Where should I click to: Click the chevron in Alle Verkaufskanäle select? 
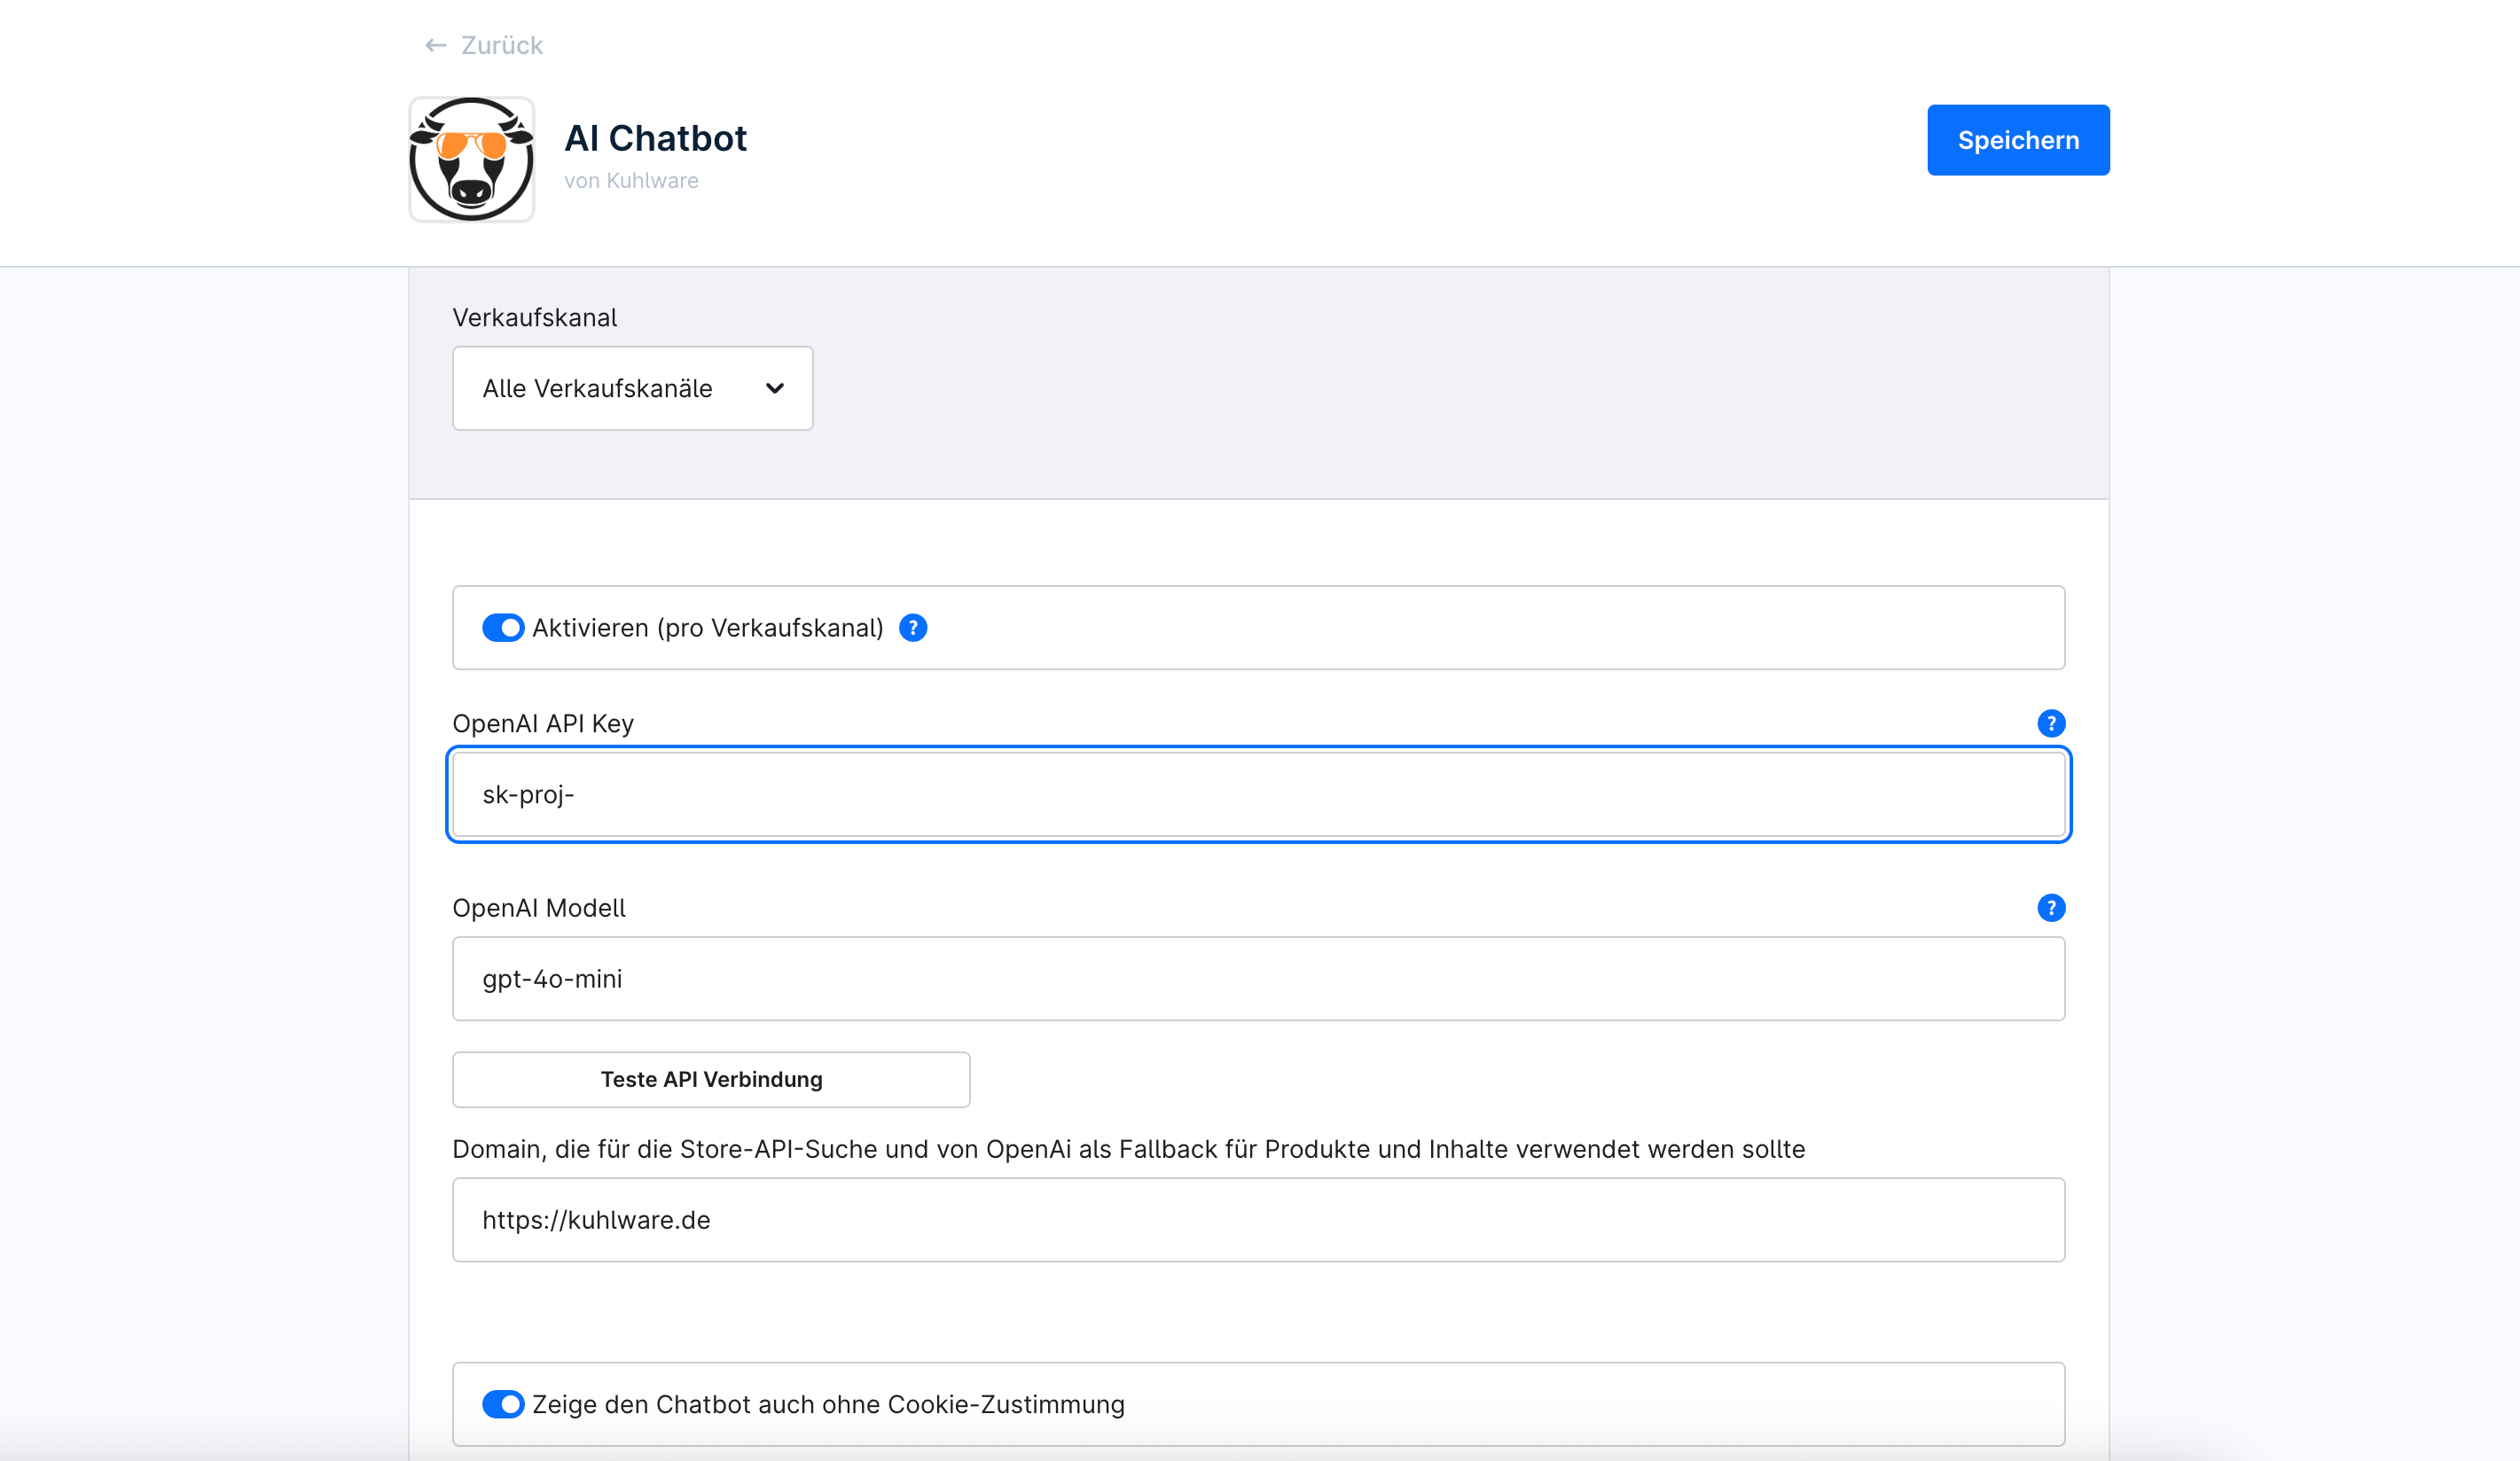click(x=775, y=389)
